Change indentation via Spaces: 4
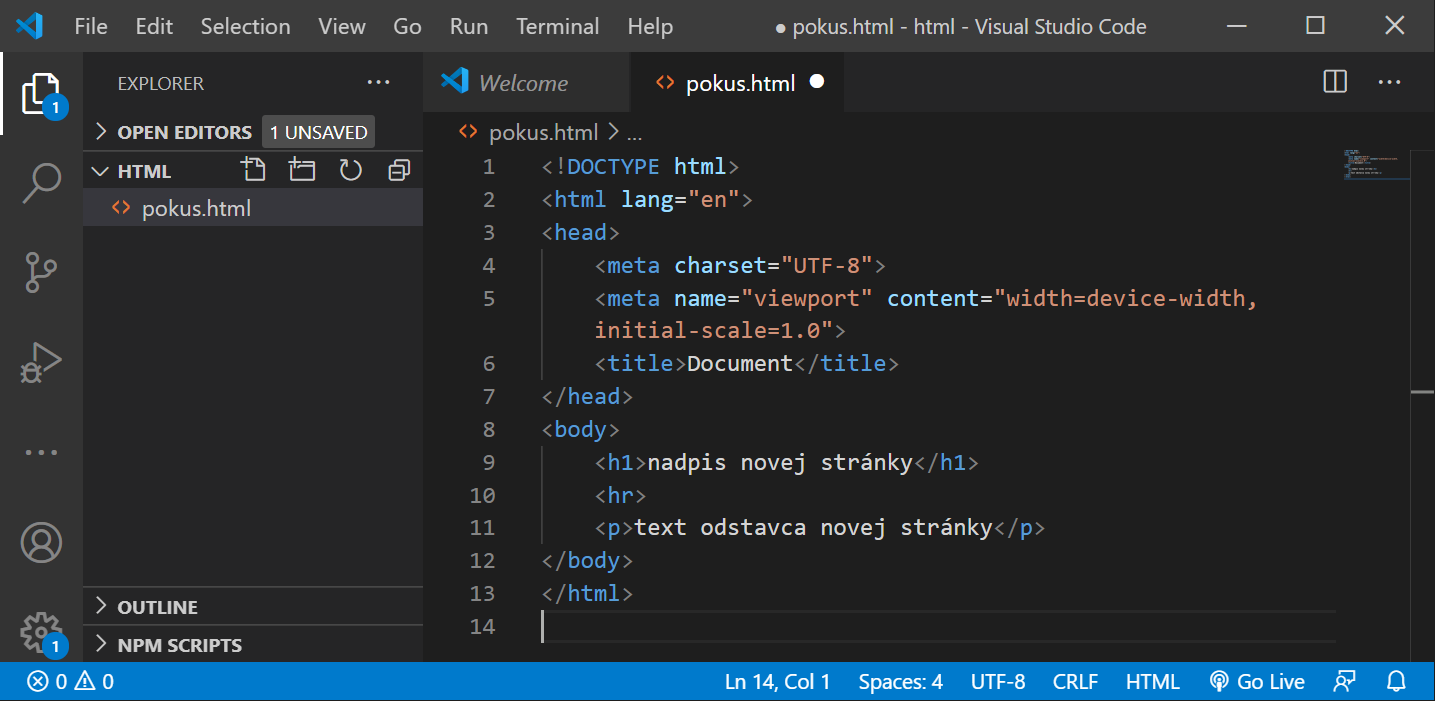 click(x=900, y=682)
